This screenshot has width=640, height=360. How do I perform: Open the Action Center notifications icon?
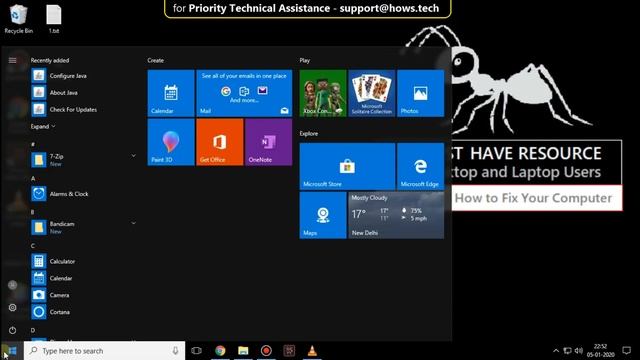[627, 351]
